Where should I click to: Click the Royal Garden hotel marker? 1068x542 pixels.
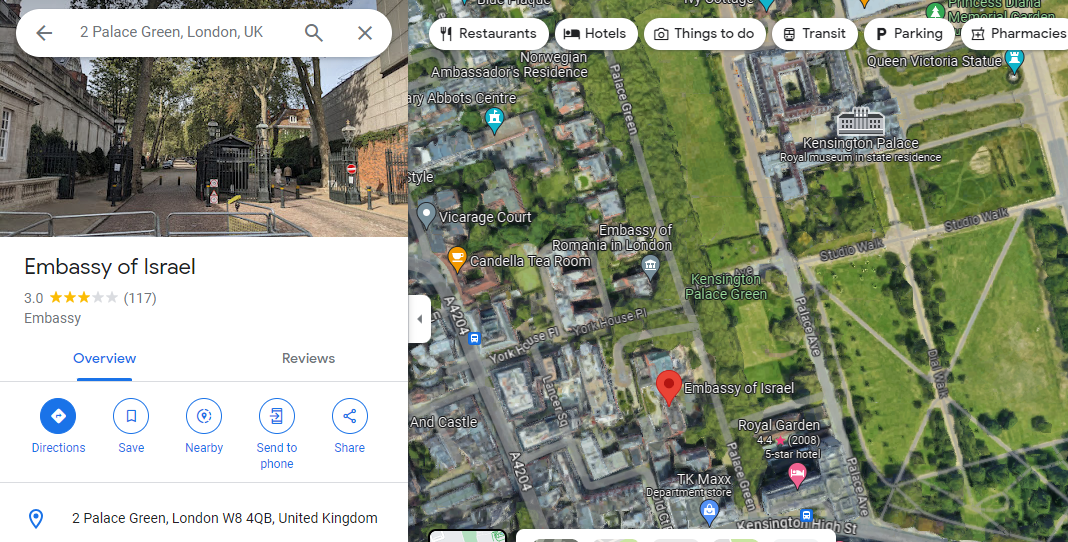(x=797, y=474)
